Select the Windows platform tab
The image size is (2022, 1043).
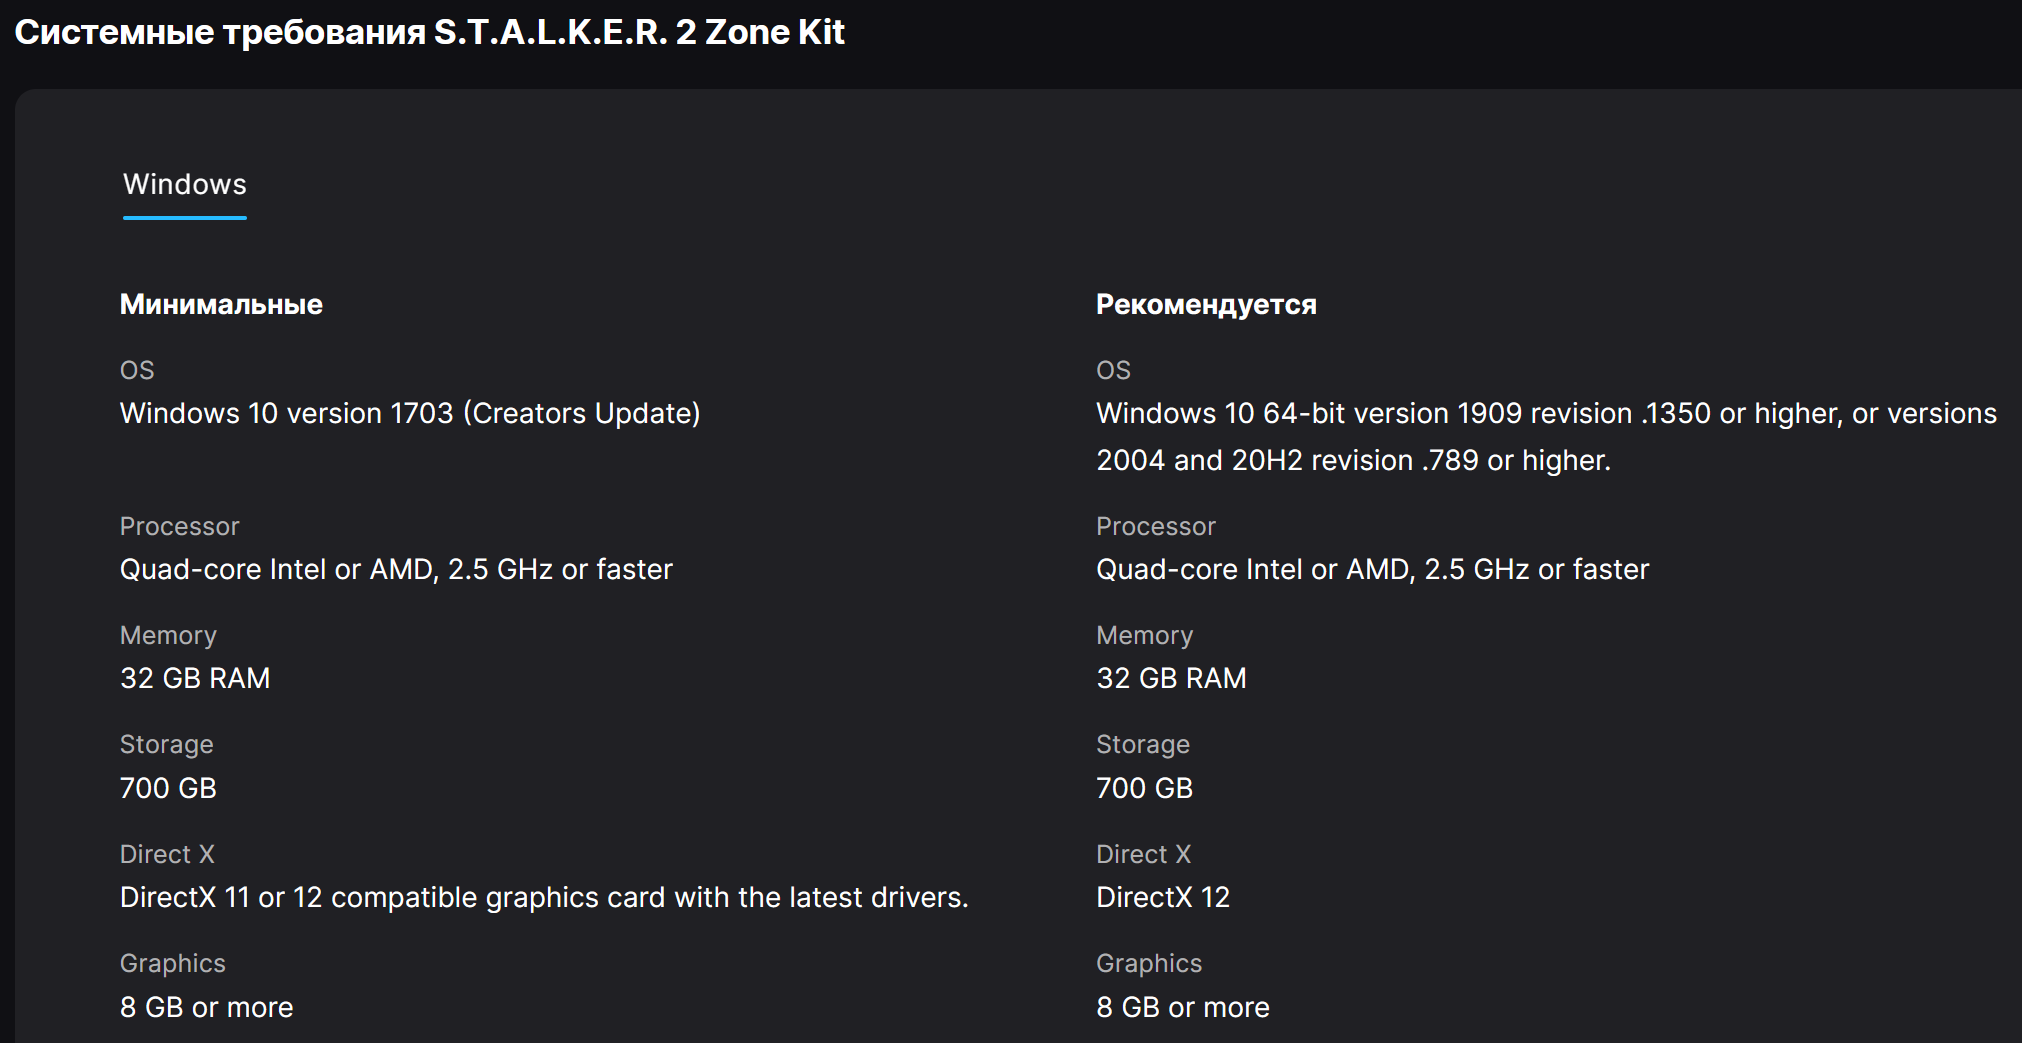click(x=185, y=185)
